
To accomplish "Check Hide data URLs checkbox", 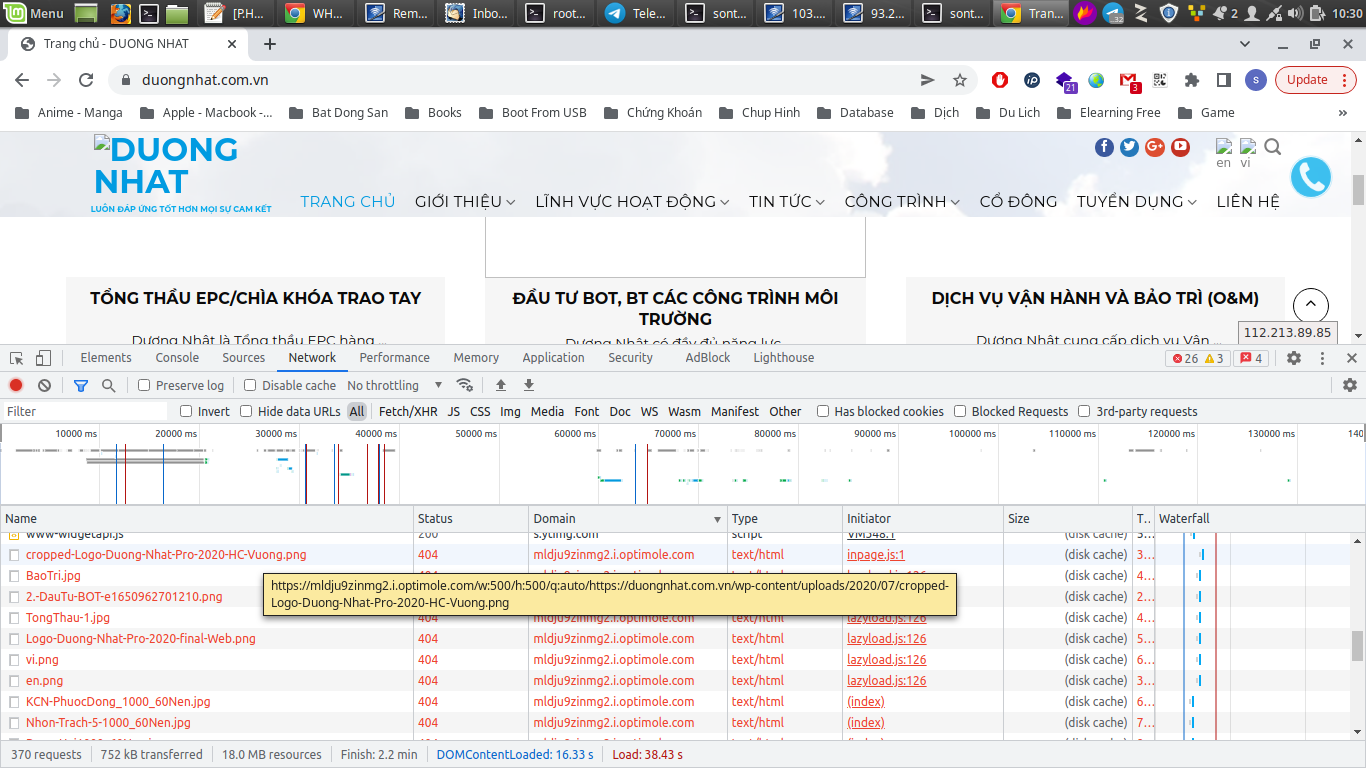I will [246, 411].
